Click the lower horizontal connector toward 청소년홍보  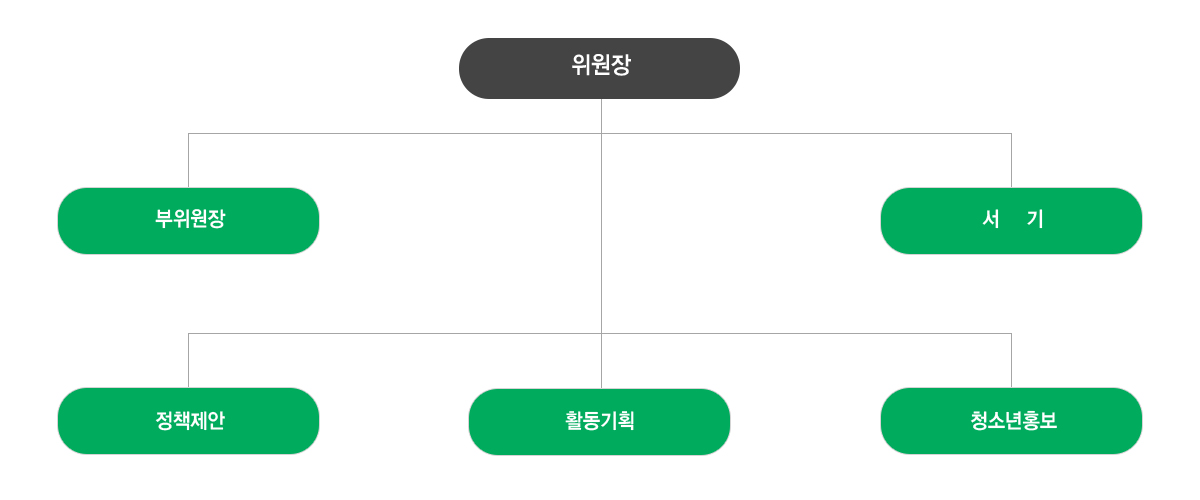coord(806,333)
